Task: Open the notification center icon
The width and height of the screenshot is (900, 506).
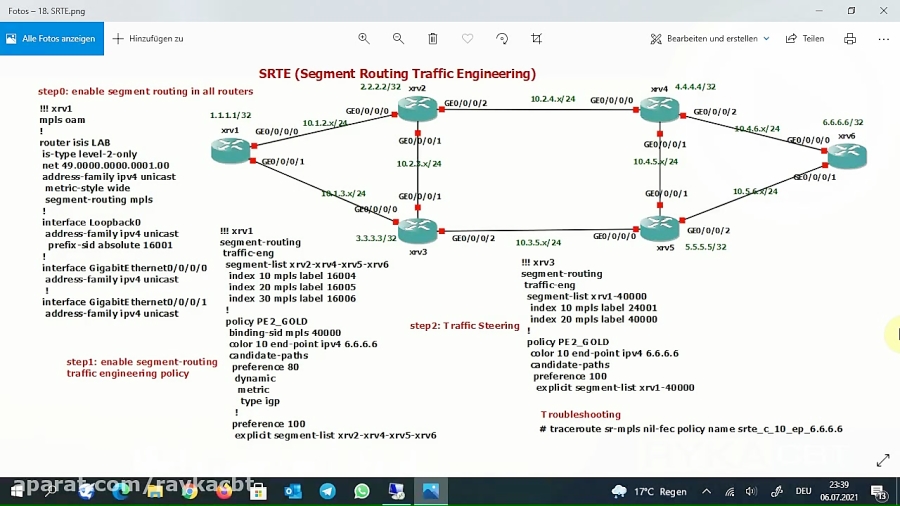Action: click(x=878, y=492)
